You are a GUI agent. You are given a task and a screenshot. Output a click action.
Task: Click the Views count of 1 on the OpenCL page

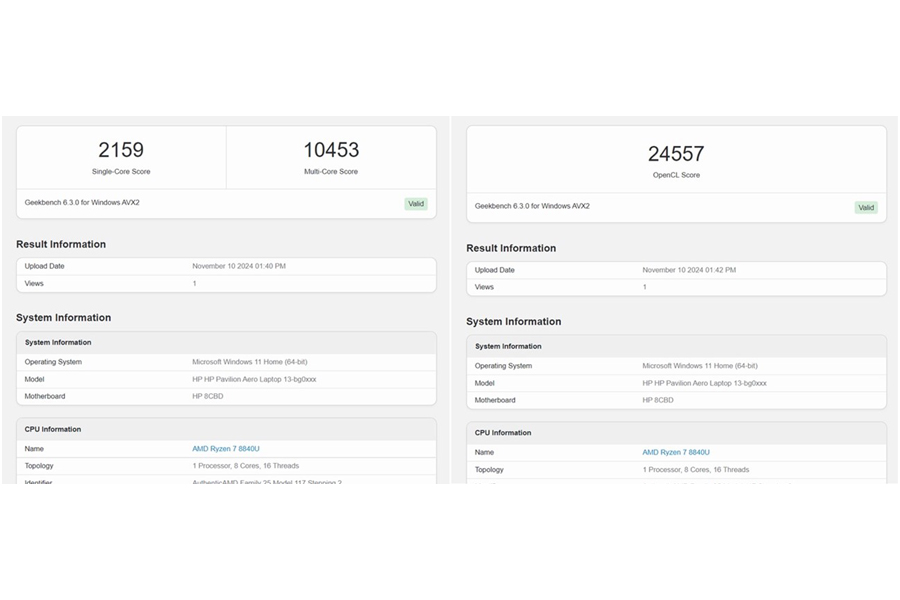point(645,287)
